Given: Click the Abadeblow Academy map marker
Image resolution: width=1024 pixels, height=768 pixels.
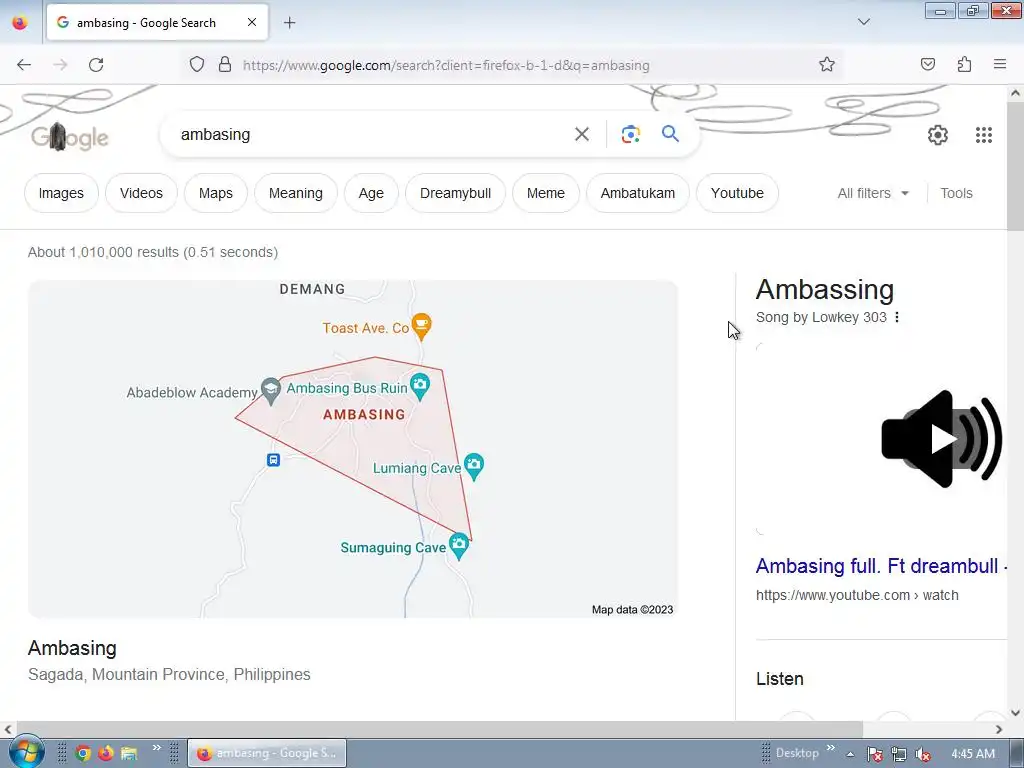Looking at the screenshot, I should 270,391.
